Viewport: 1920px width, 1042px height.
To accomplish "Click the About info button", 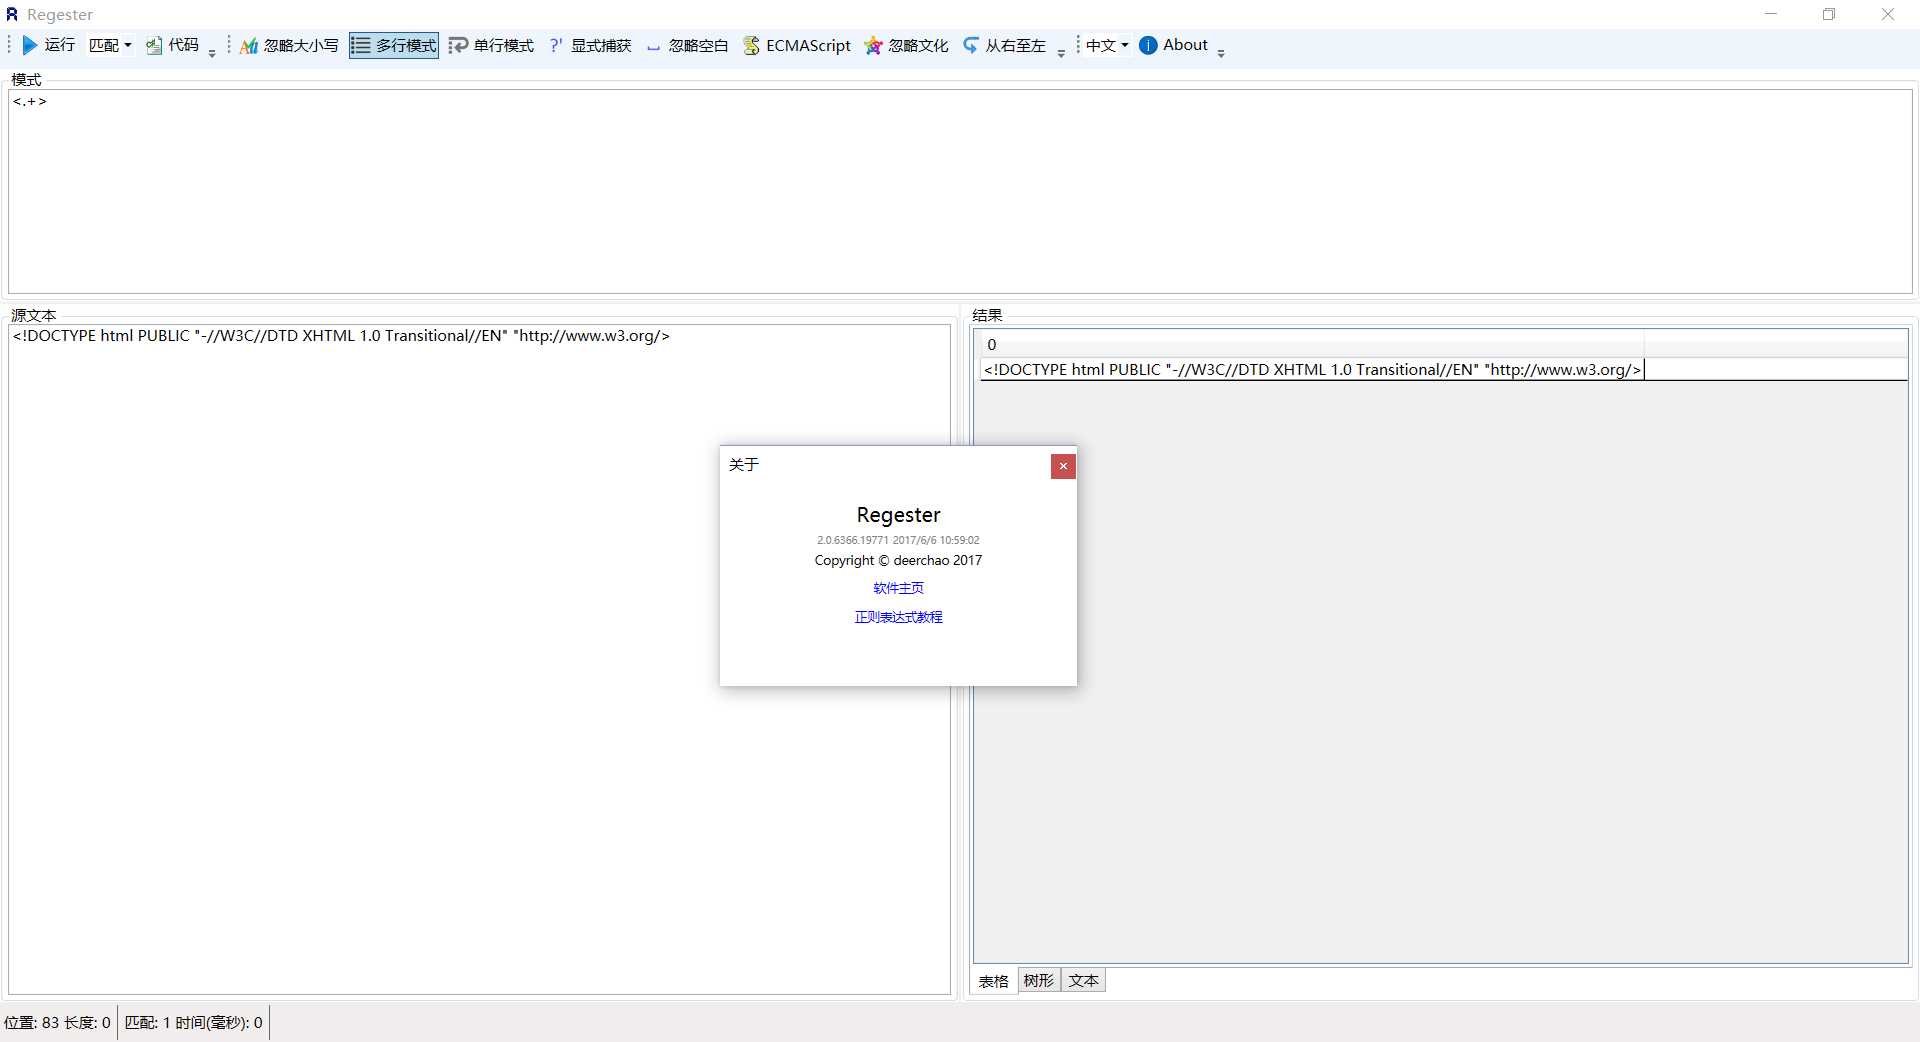I will pyautogui.click(x=1174, y=45).
